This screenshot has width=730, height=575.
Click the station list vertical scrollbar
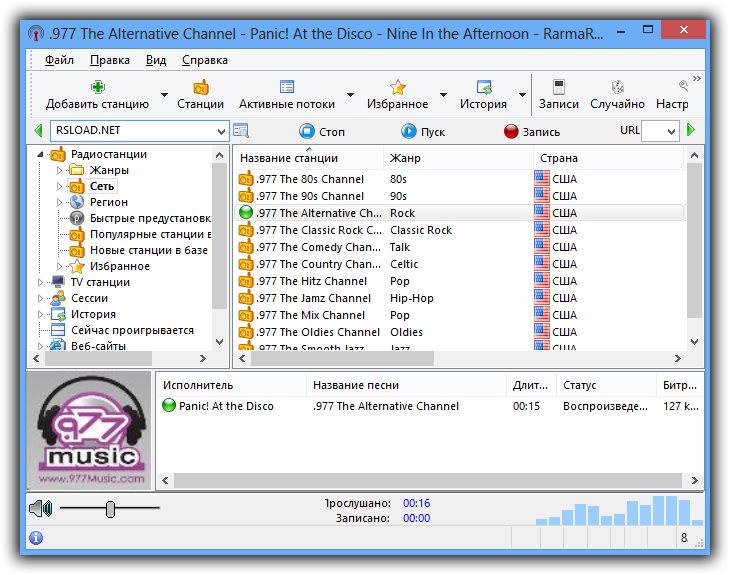(x=694, y=241)
